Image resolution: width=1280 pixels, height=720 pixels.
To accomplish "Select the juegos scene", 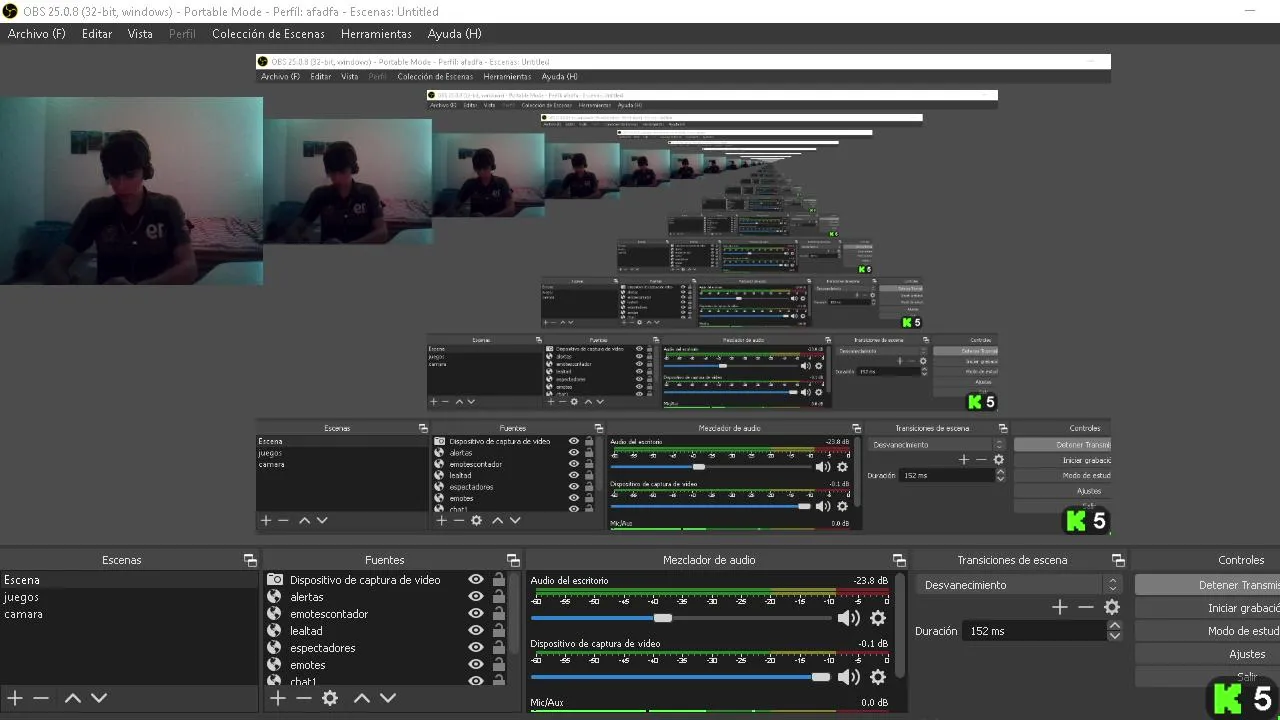I will point(129,597).
